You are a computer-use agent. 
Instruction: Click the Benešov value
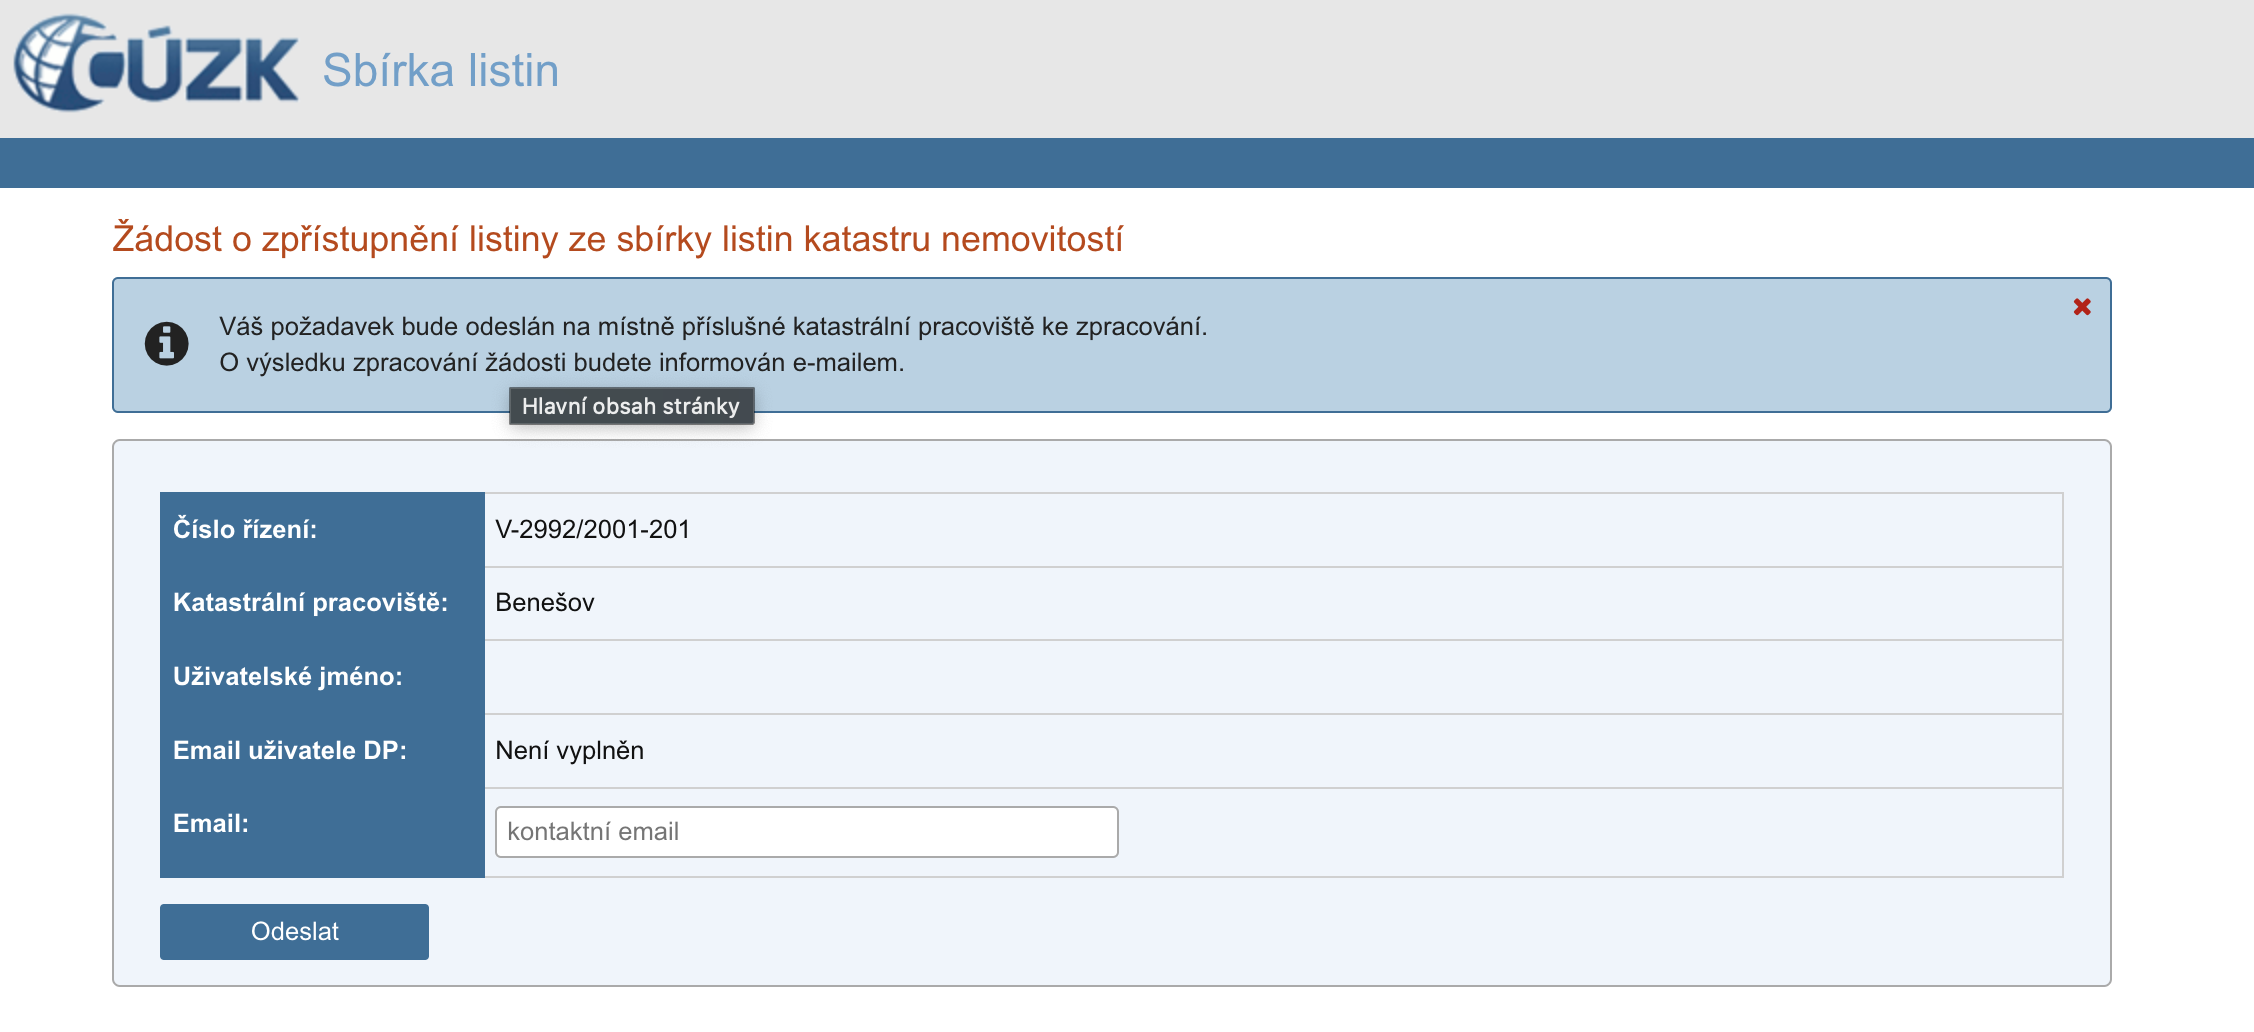(545, 602)
